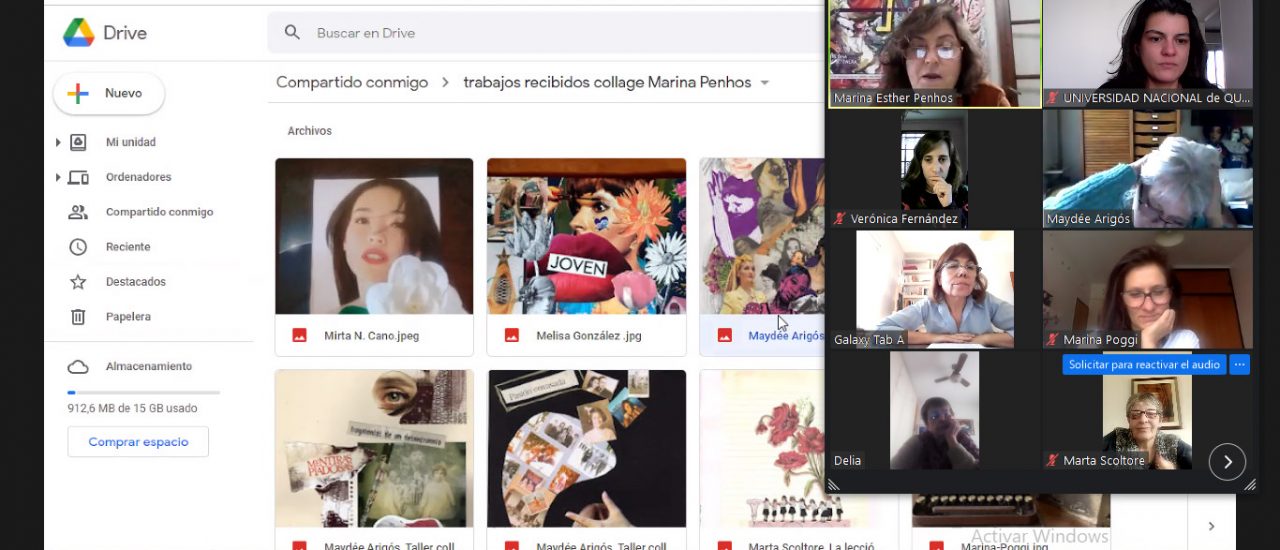Click the Google Drive logo
This screenshot has height=550, width=1280.
pyautogui.click(x=79, y=33)
